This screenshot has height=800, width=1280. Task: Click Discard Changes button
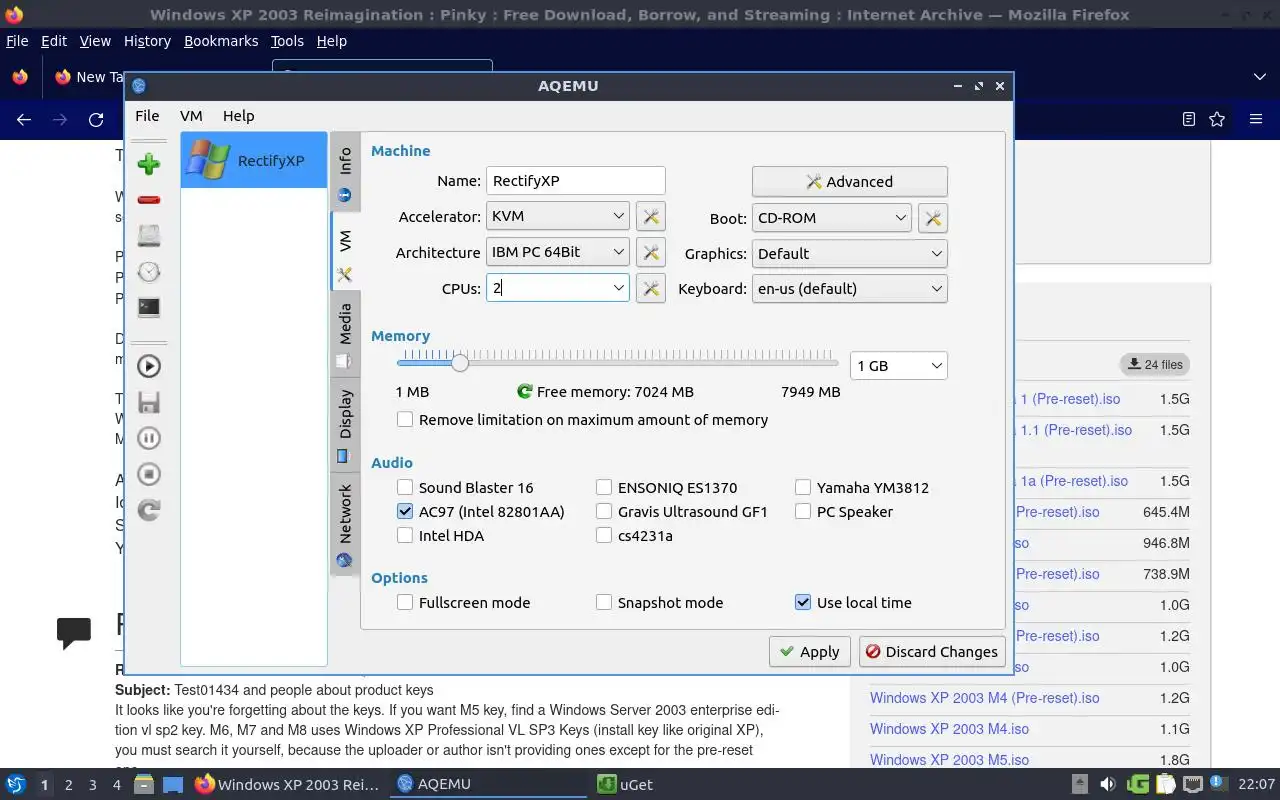[931, 652]
